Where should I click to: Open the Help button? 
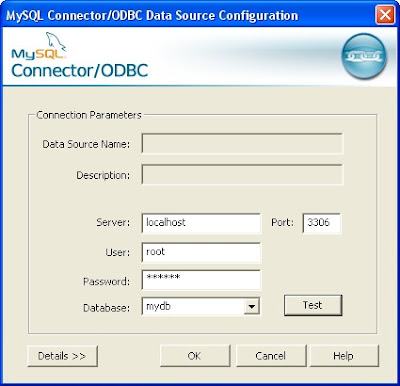[344, 356]
